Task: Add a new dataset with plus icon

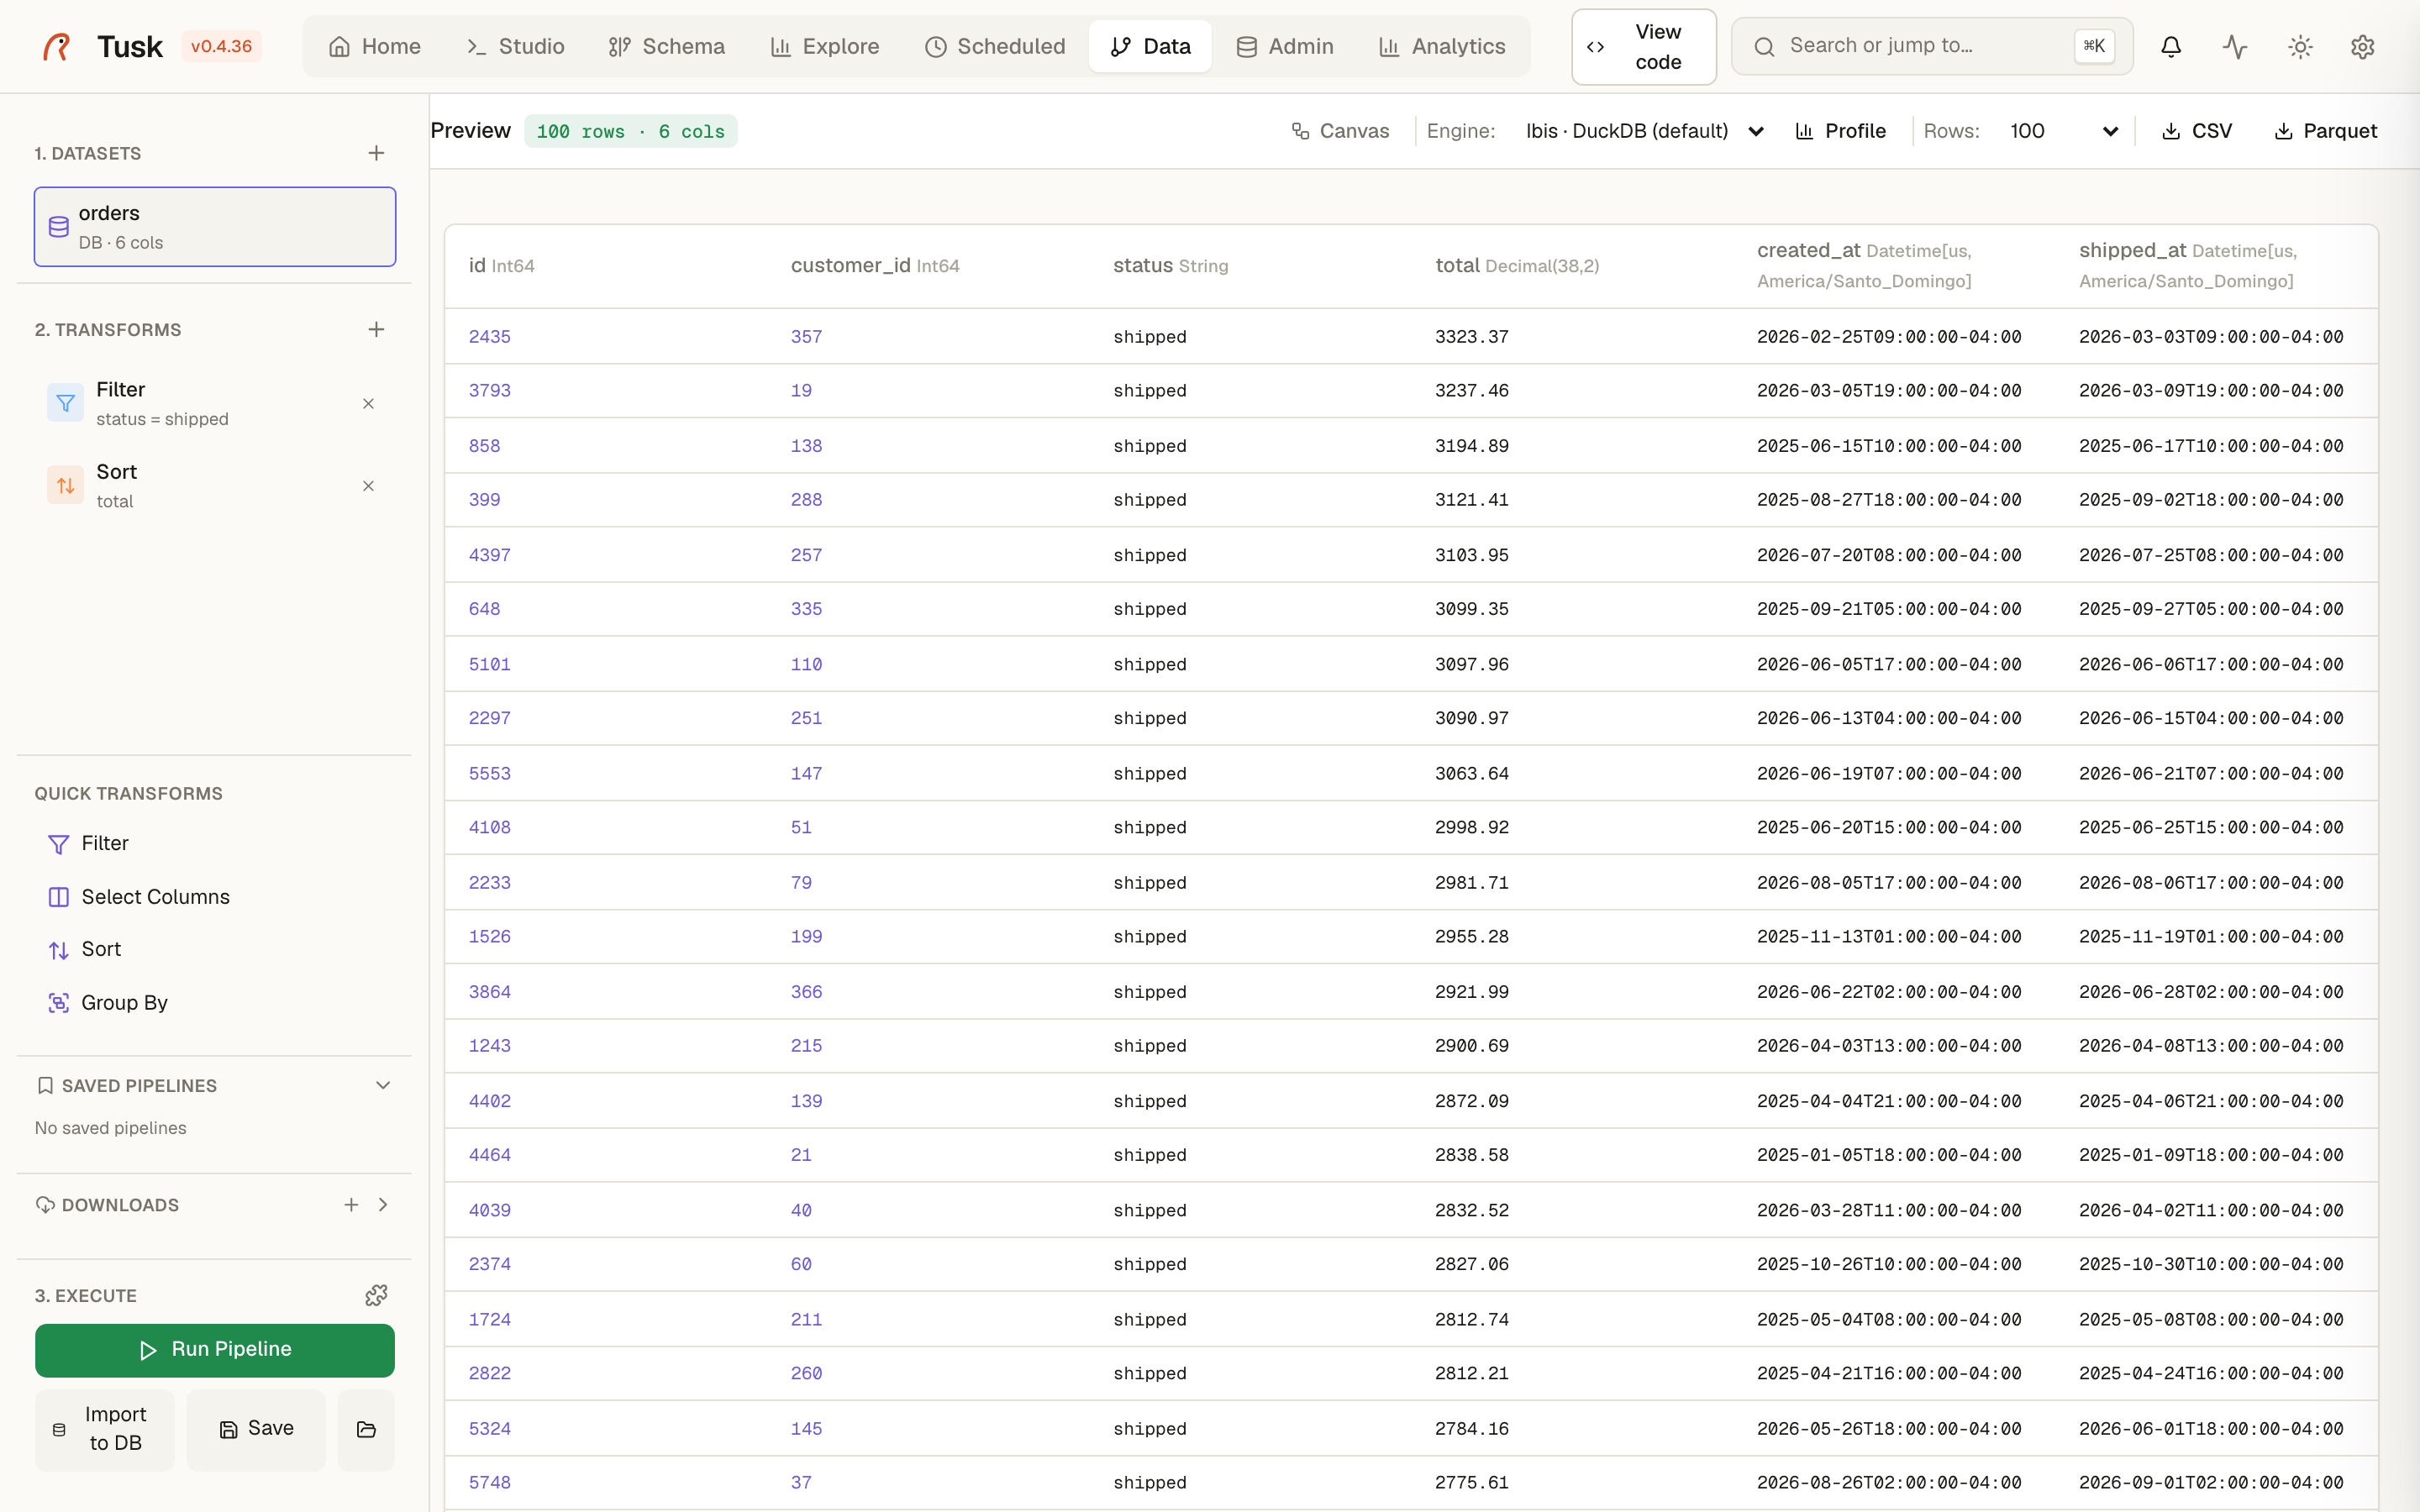Action: click(x=376, y=153)
